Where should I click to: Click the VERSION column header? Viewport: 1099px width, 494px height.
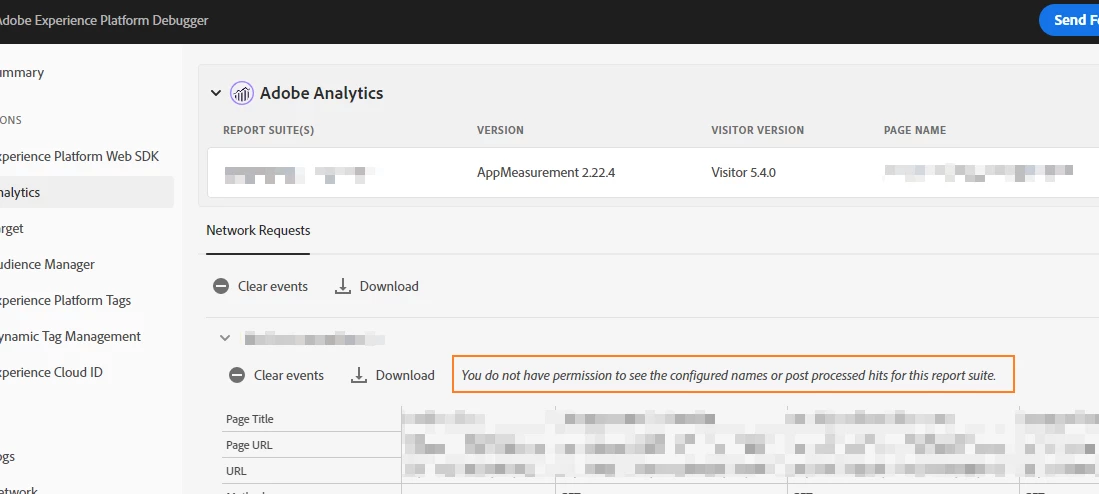[500, 130]
